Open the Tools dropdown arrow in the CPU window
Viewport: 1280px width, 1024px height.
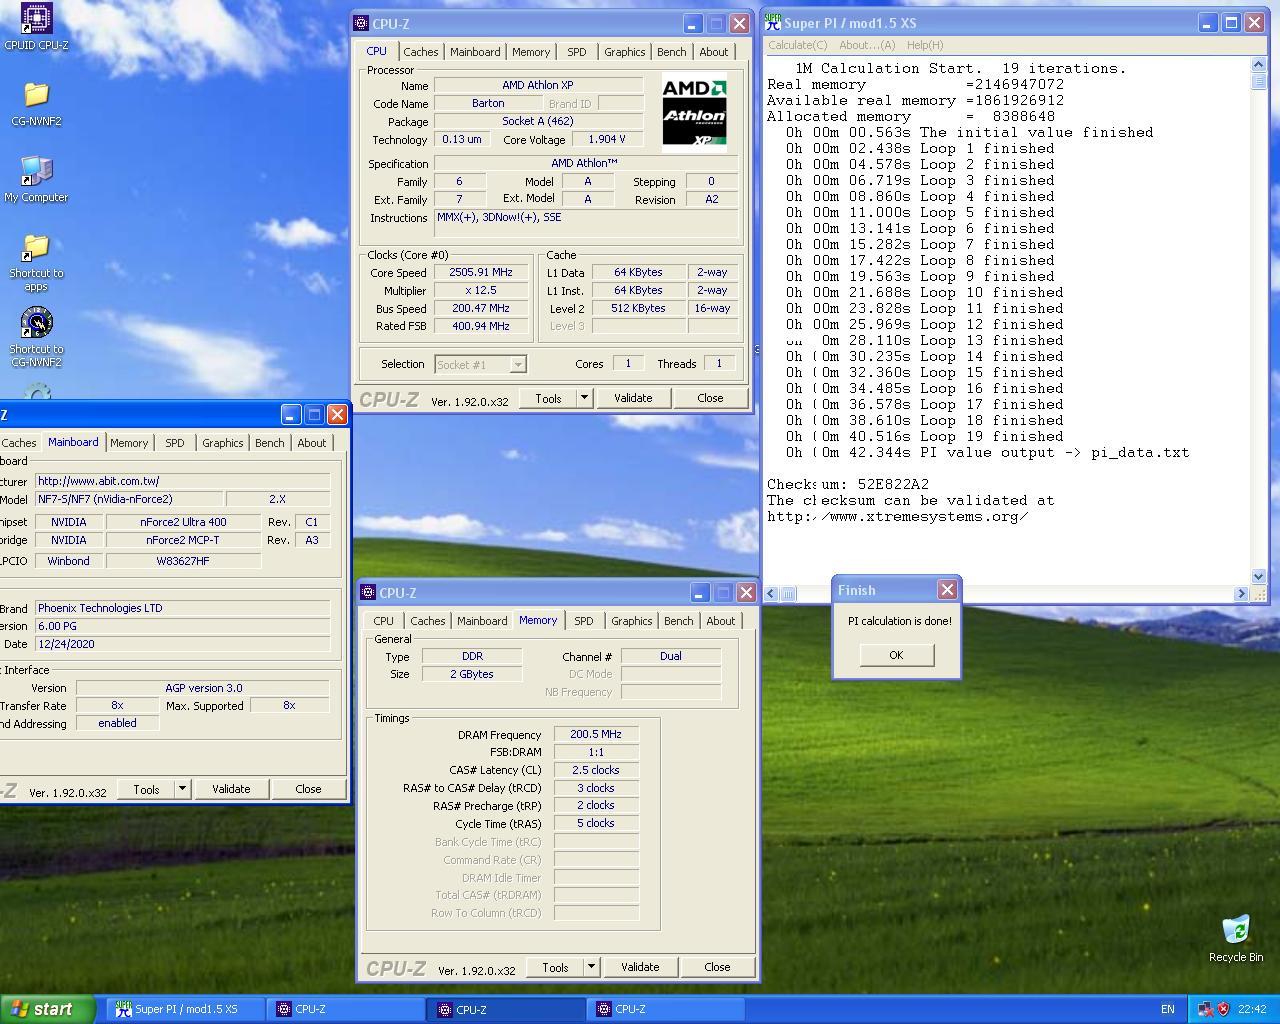click(585, 398)
